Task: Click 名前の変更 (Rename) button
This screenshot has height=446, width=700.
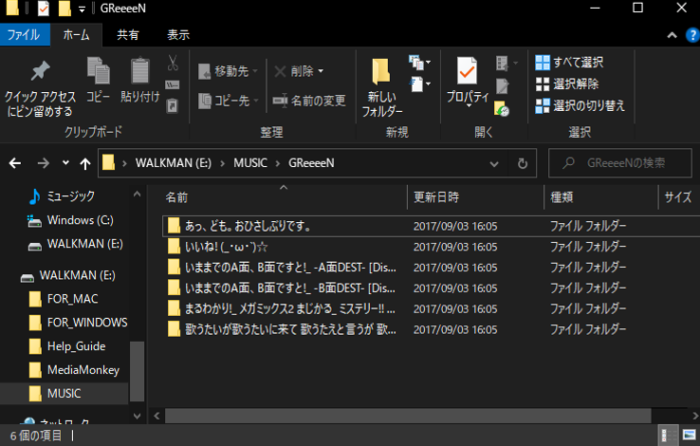Action: (x=309, y=100)
